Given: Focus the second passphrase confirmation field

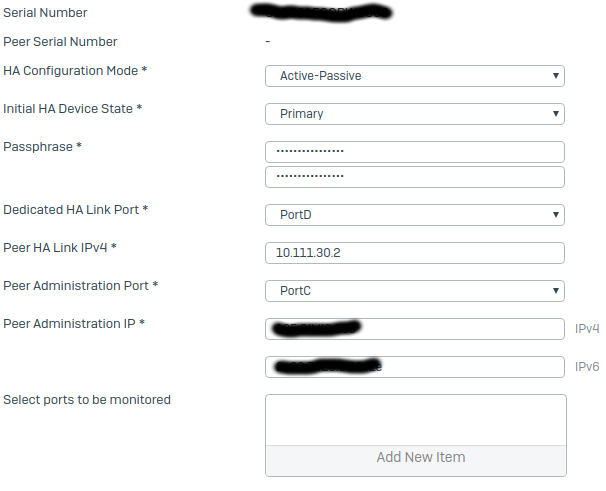Looking at the screenshot, I should pos(415,177).
